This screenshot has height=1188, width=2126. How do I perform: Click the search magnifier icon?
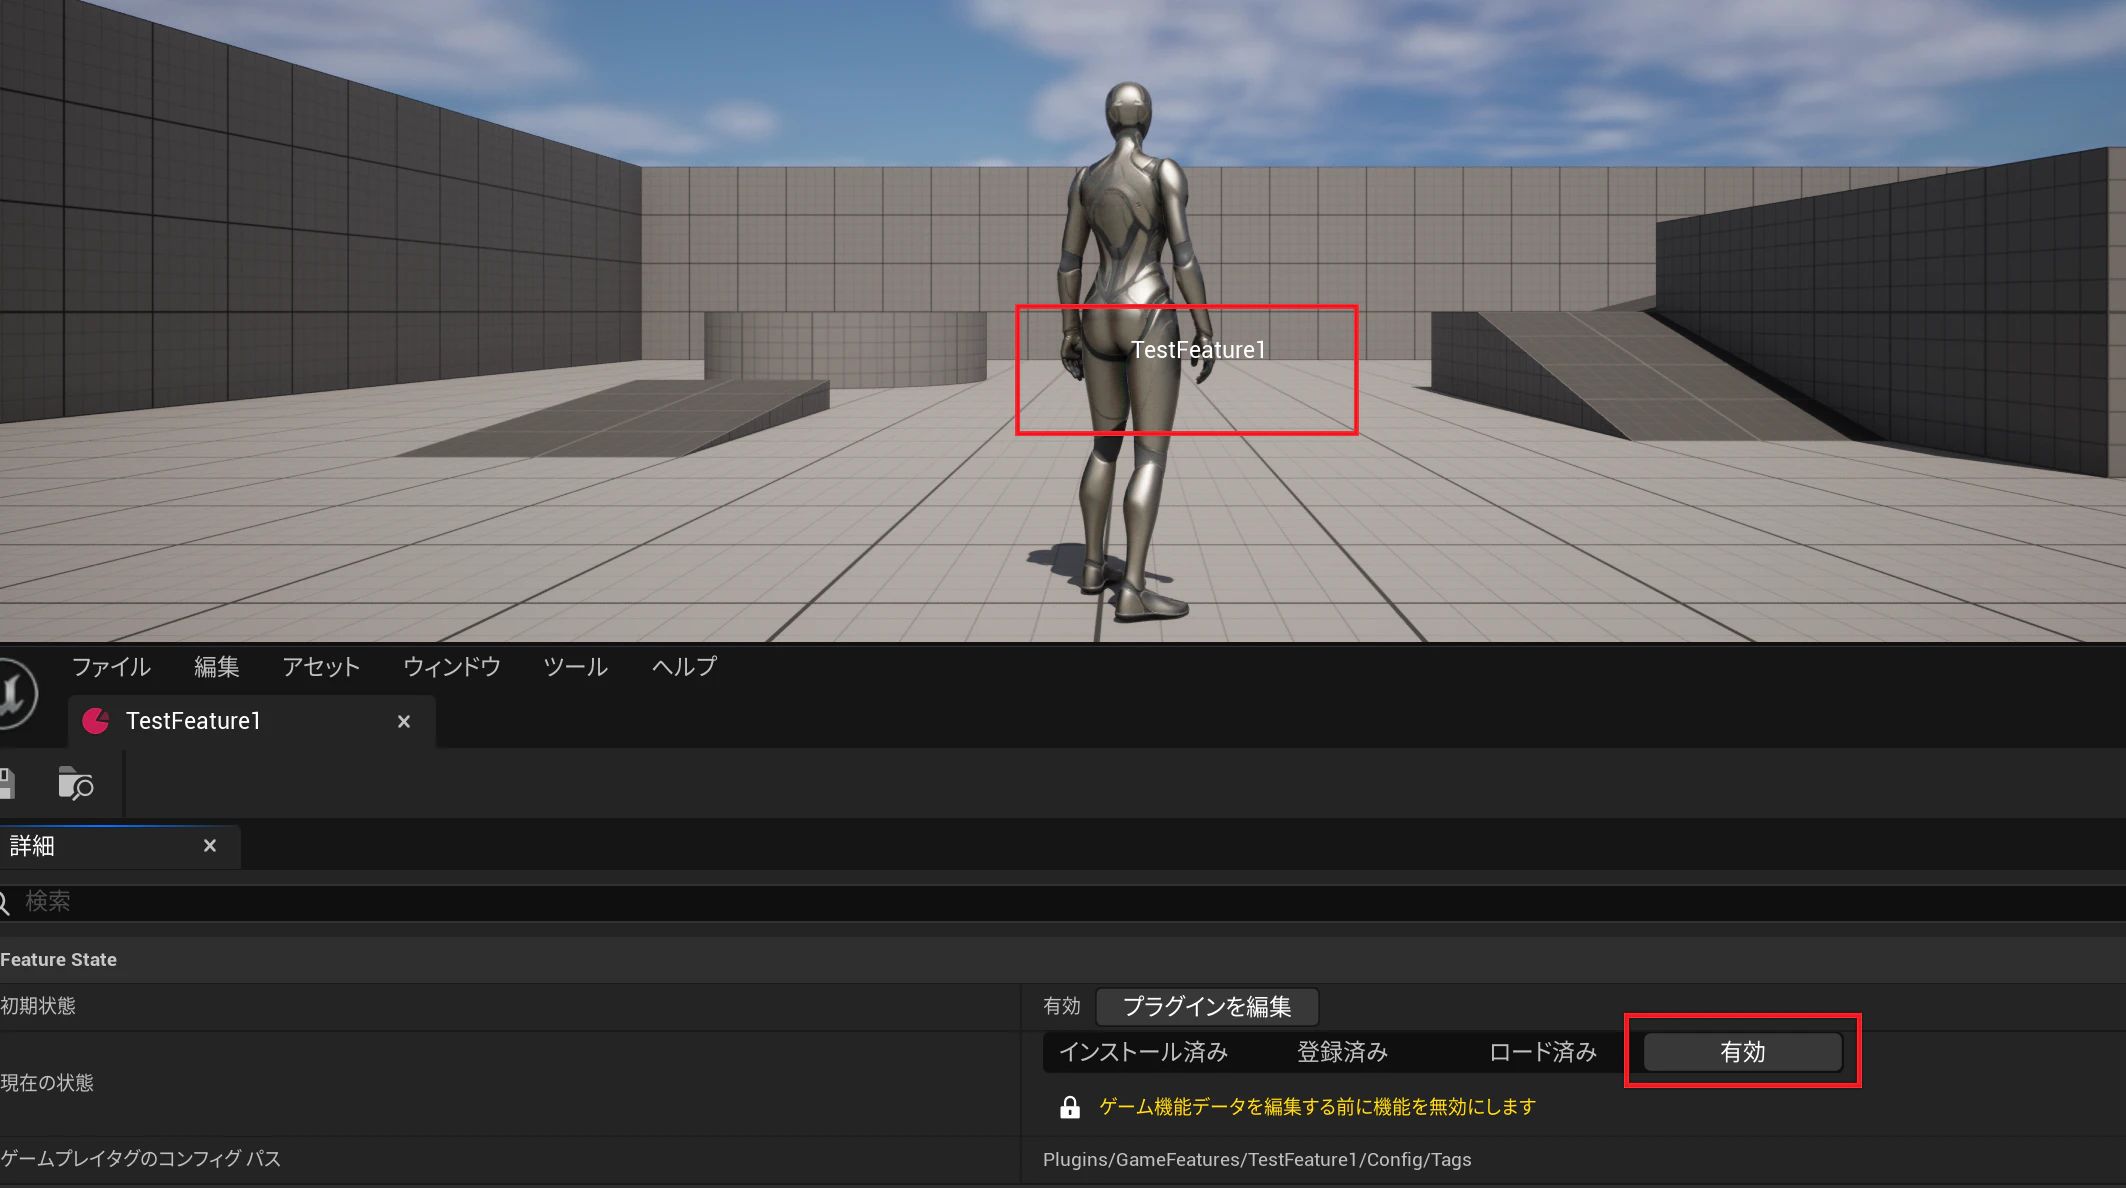[x=4, y=902]
